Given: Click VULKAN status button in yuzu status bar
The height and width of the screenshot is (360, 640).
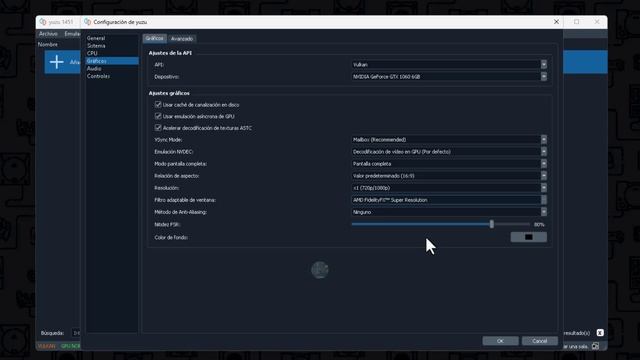Looking at the screenshot, I should (46, 346).
